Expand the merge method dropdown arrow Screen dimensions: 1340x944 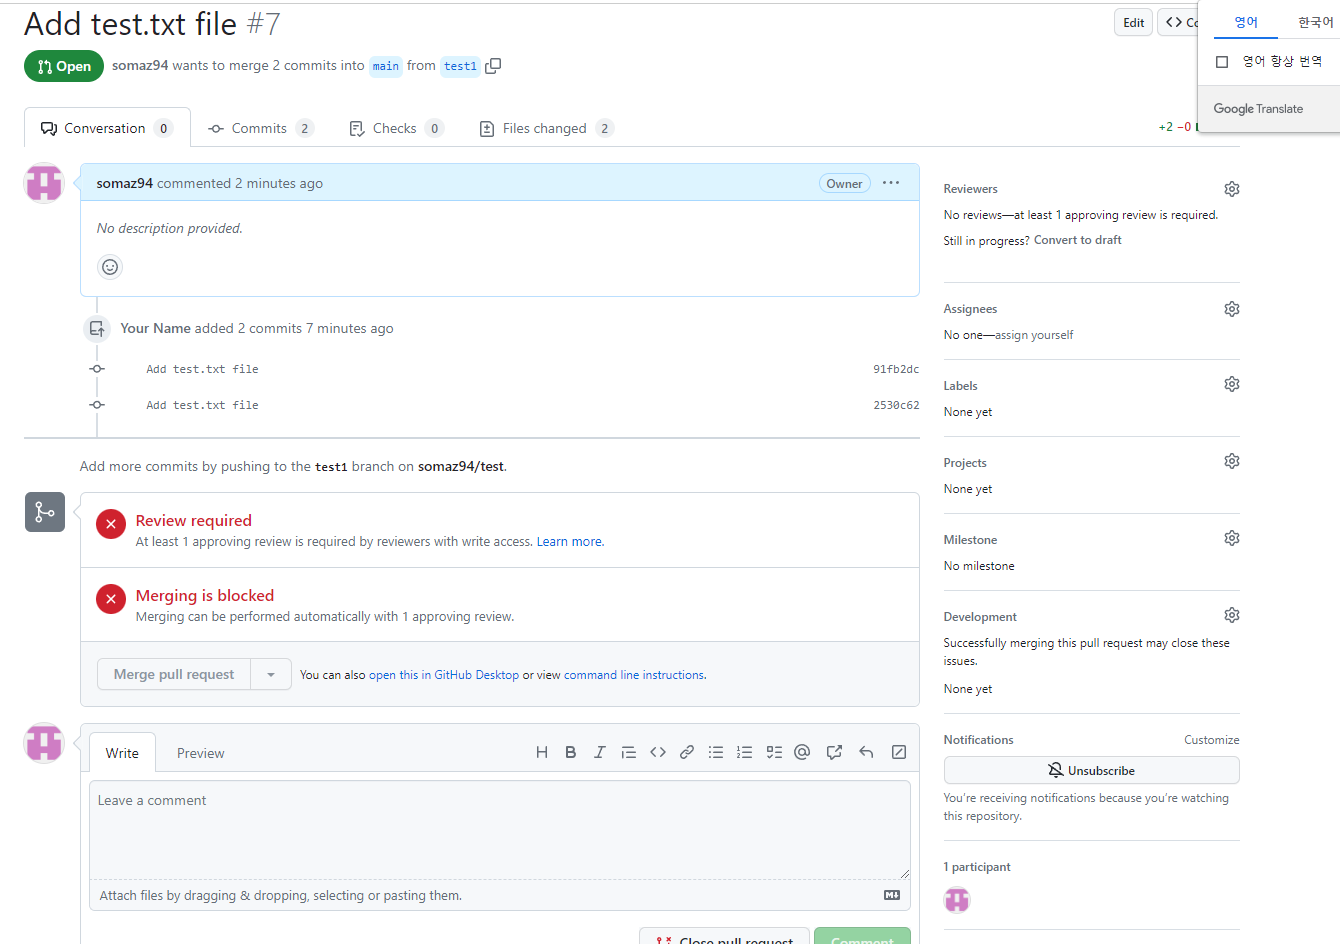point(271,674)
